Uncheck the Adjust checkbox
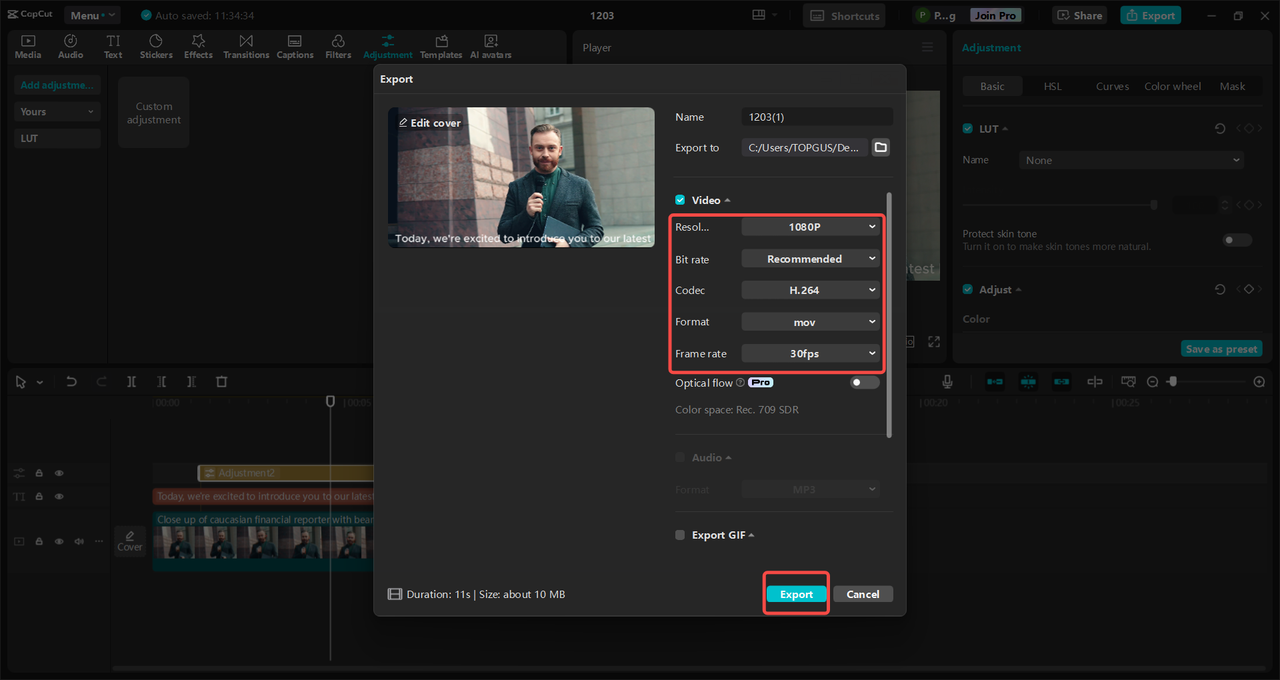 968,289
